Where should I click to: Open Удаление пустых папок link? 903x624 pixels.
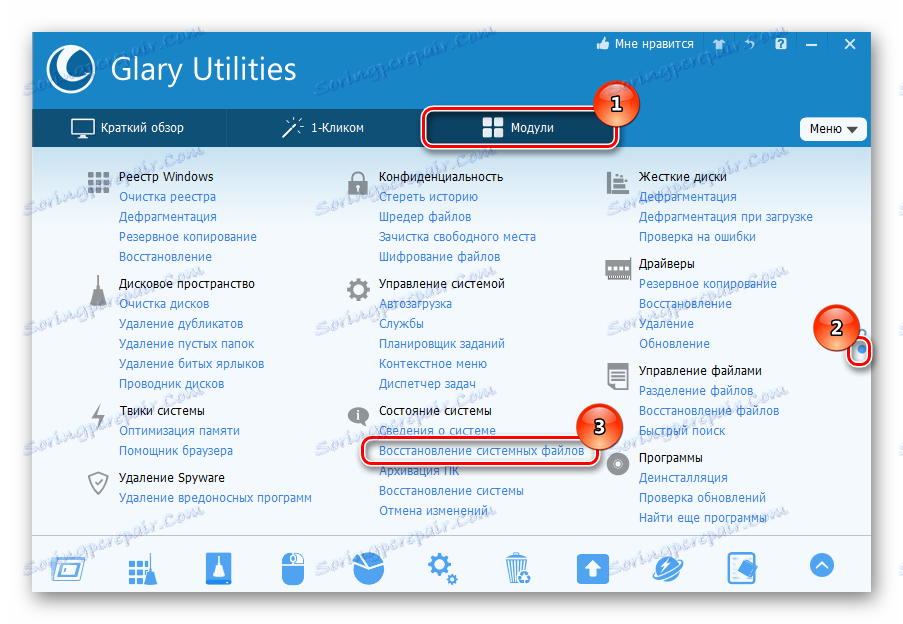click(x=186, y=344)
